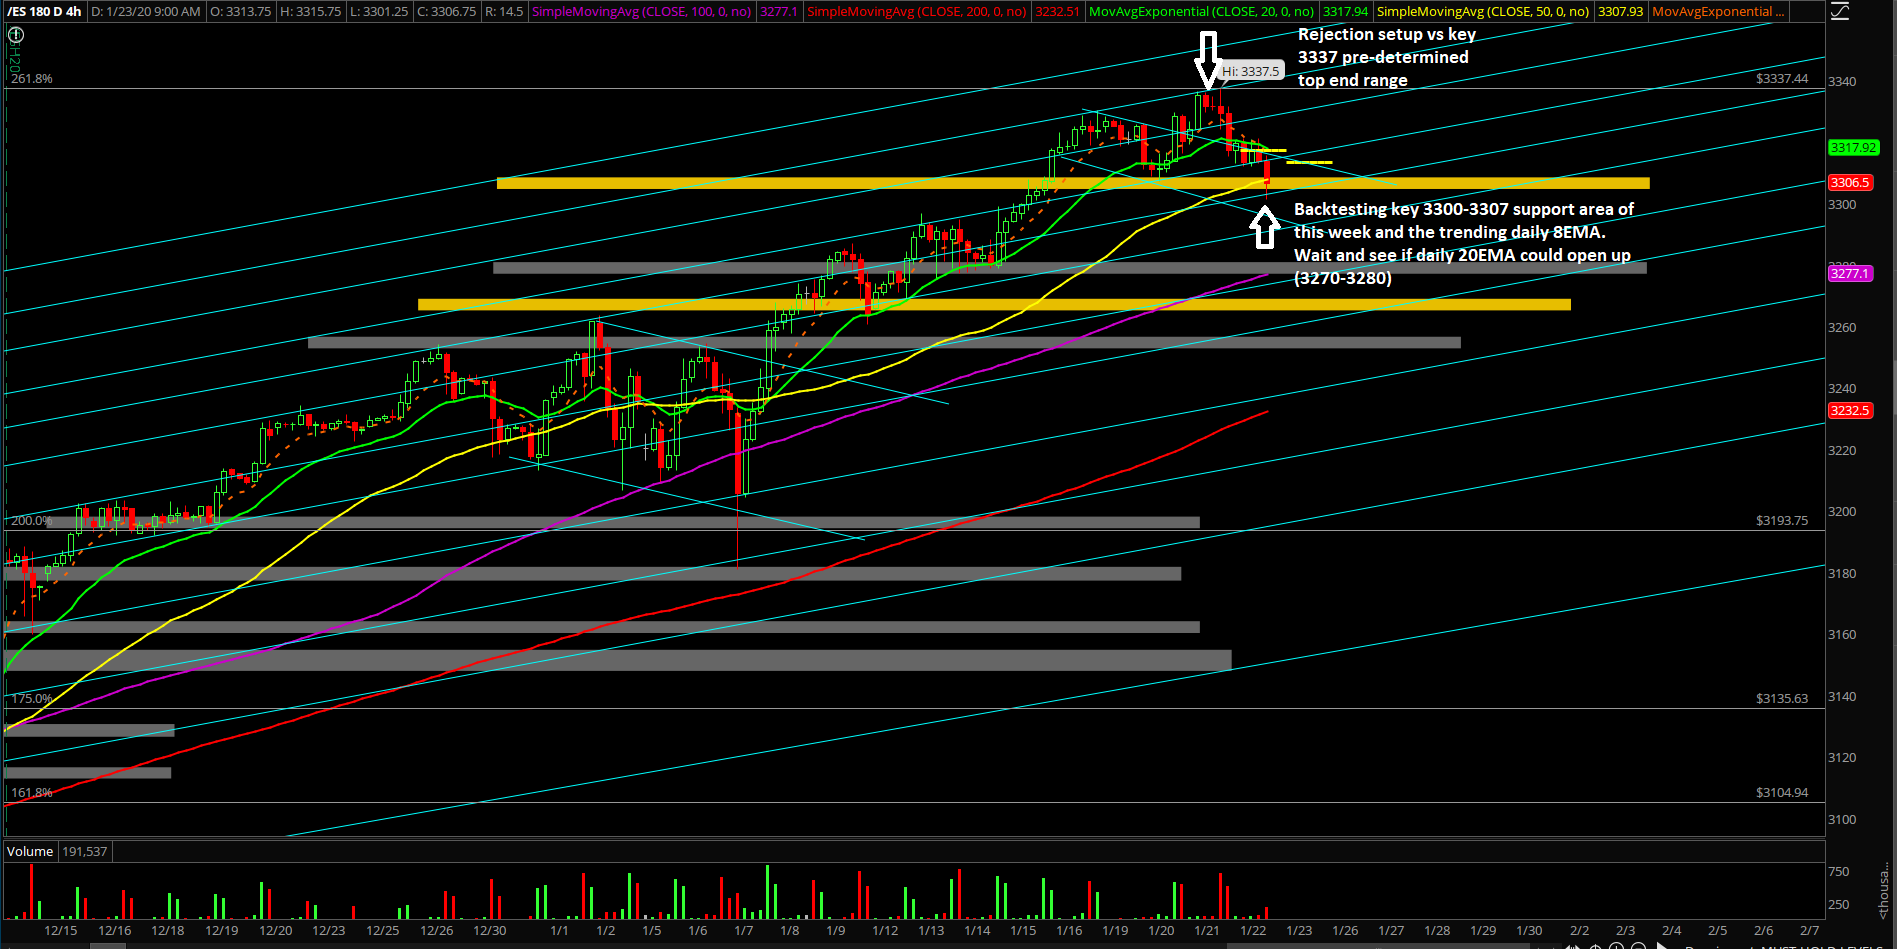Click the date readout 1/23/20 9:00 AM
This screenshot has width=1897, height=949.
pyautogui.click(x=146, y=12)
